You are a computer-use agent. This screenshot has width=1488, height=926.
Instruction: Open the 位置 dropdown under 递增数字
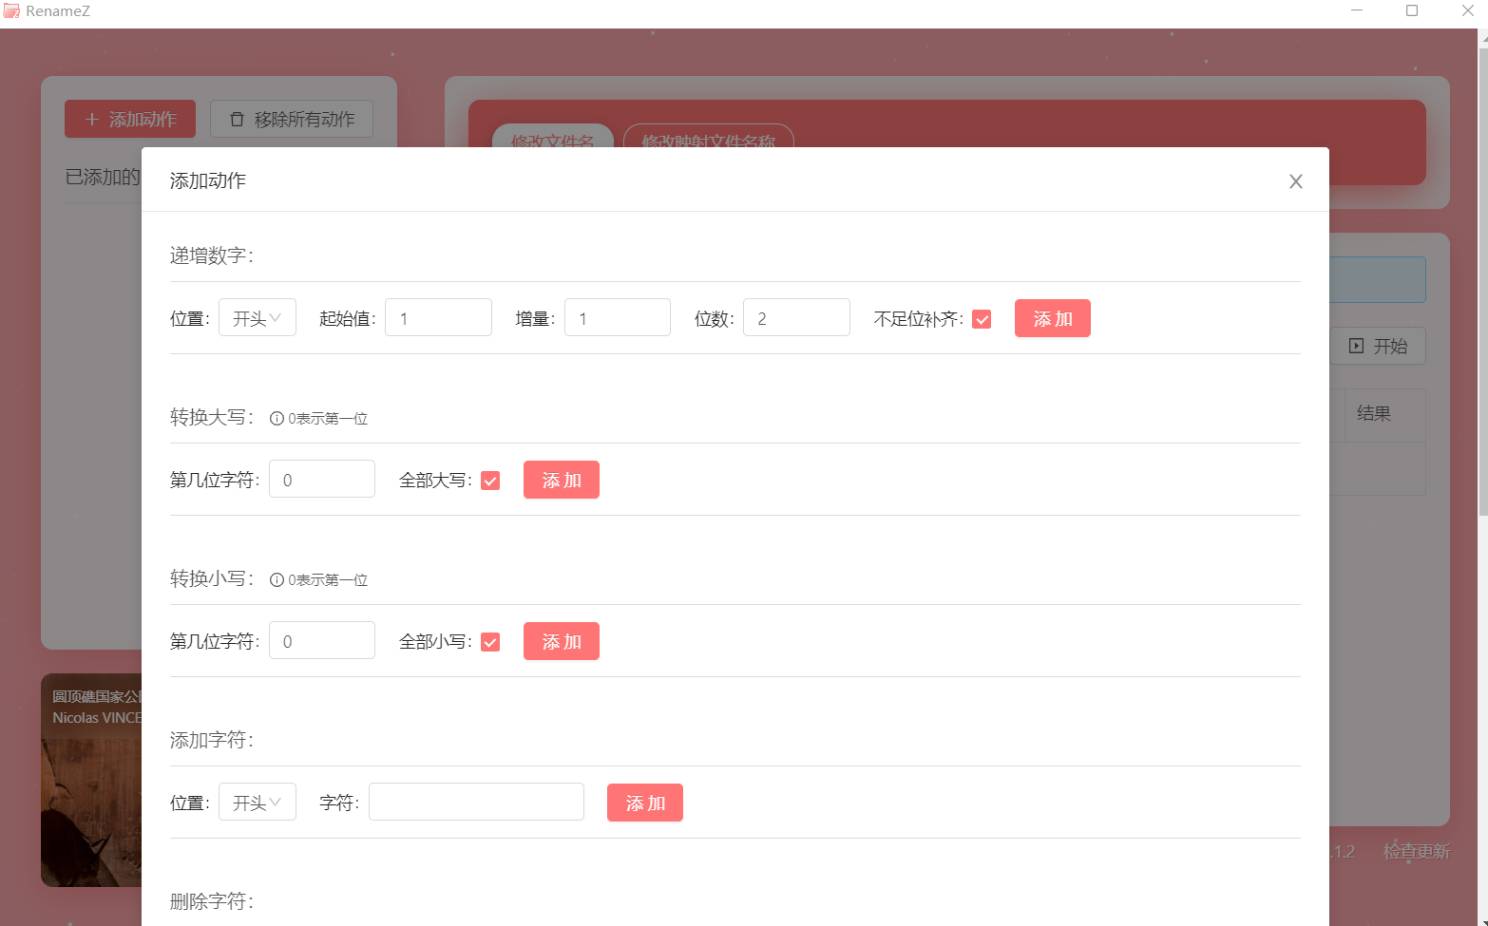pos(257,318)
